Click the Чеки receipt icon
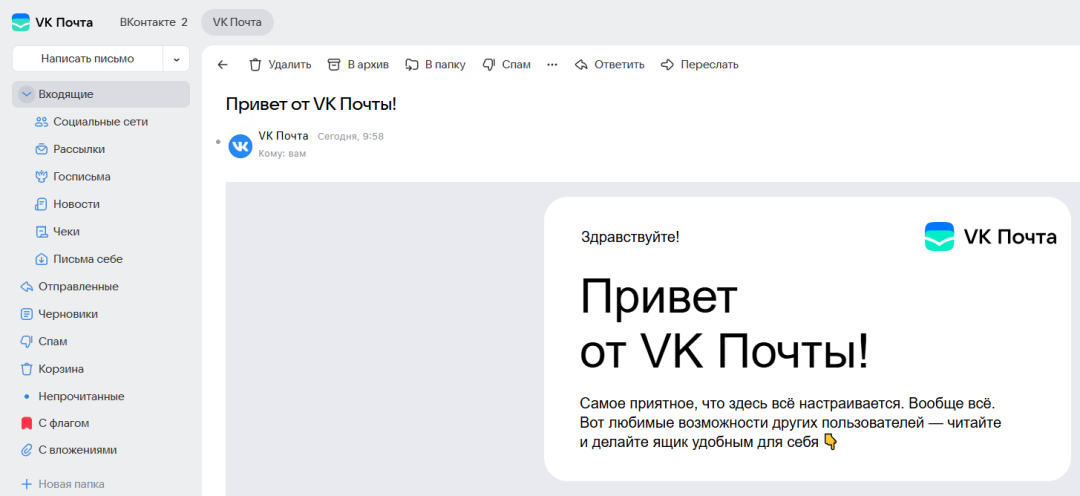This screenshot has width=1080, height=496. click(x=41, y=232)
